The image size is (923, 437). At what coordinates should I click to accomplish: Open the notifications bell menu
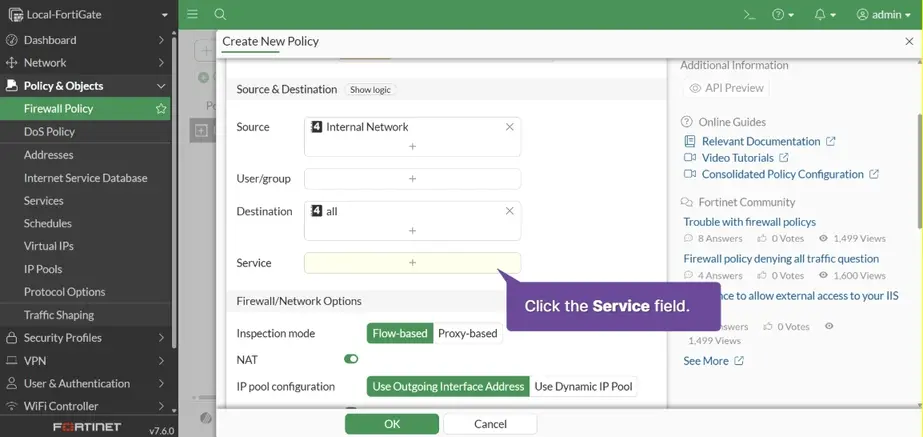pos(825,15)
